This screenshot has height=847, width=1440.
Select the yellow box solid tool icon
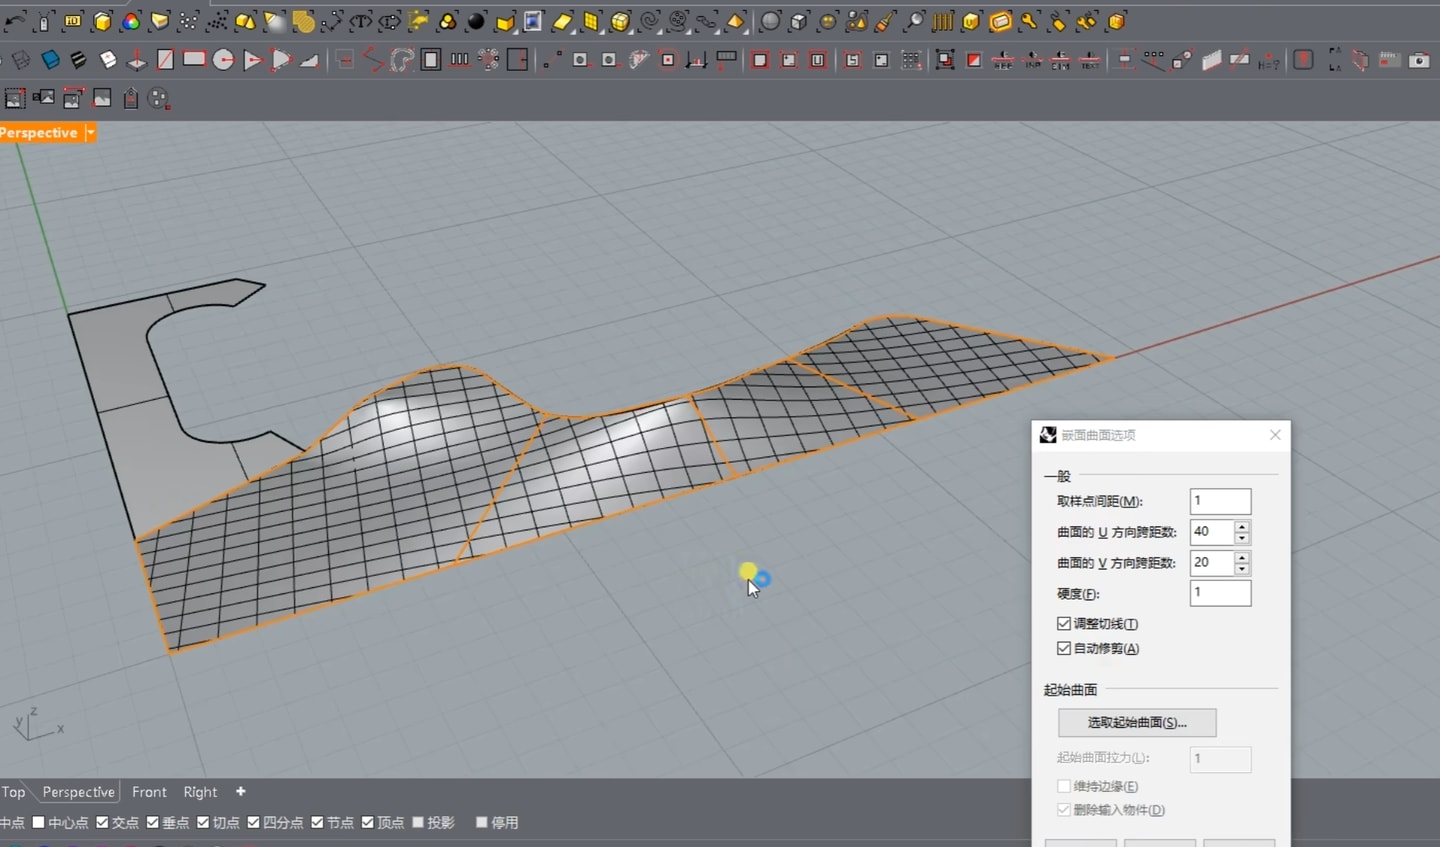pyautogui.click(x=102, y=21)
